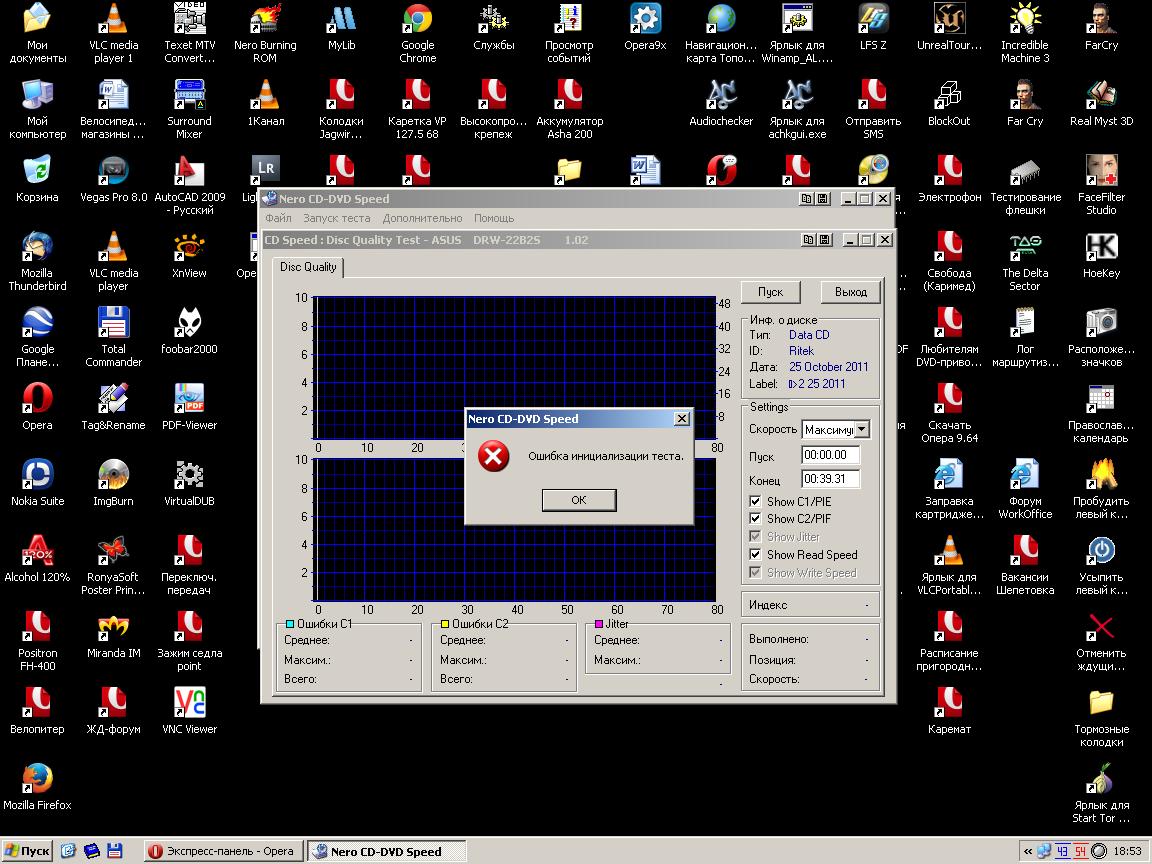This screenshot has height=864, width=1152.
Task: Click OK in the error dialog
Action: tap(579, 500)
